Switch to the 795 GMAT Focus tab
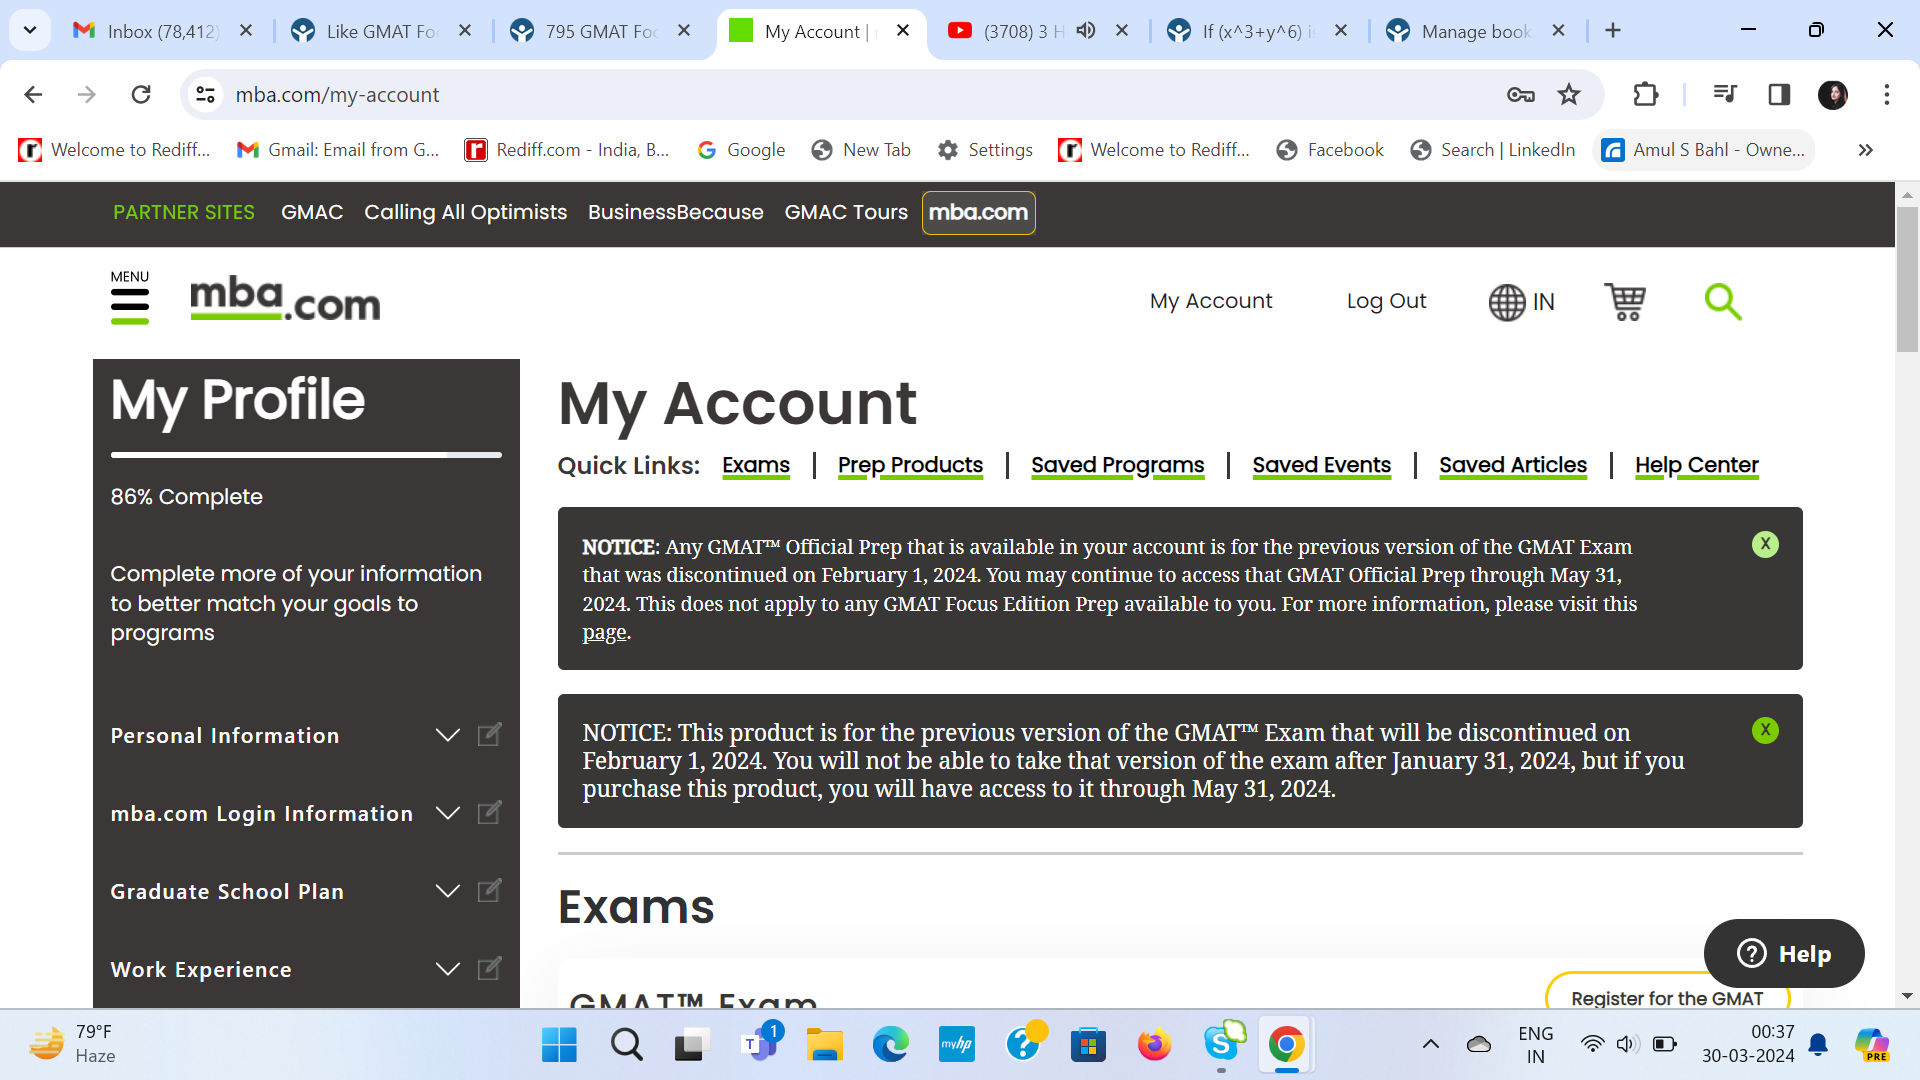 (600, 31)
